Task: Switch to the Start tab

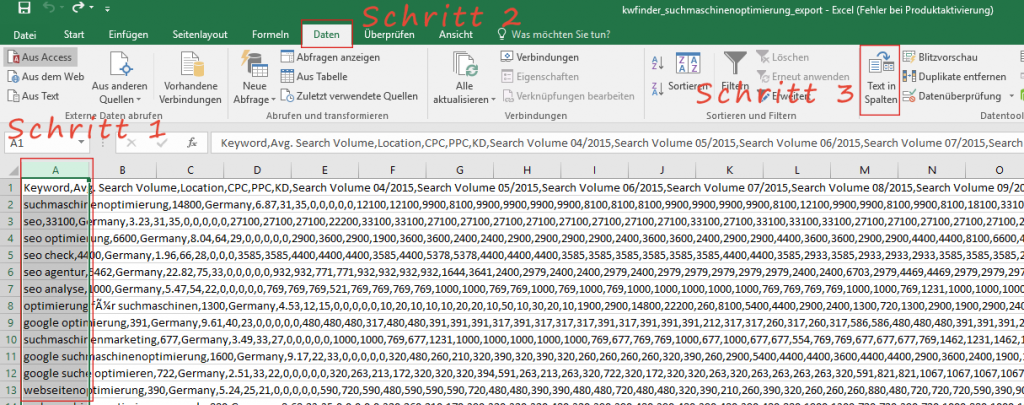Action: click(74, 35)
